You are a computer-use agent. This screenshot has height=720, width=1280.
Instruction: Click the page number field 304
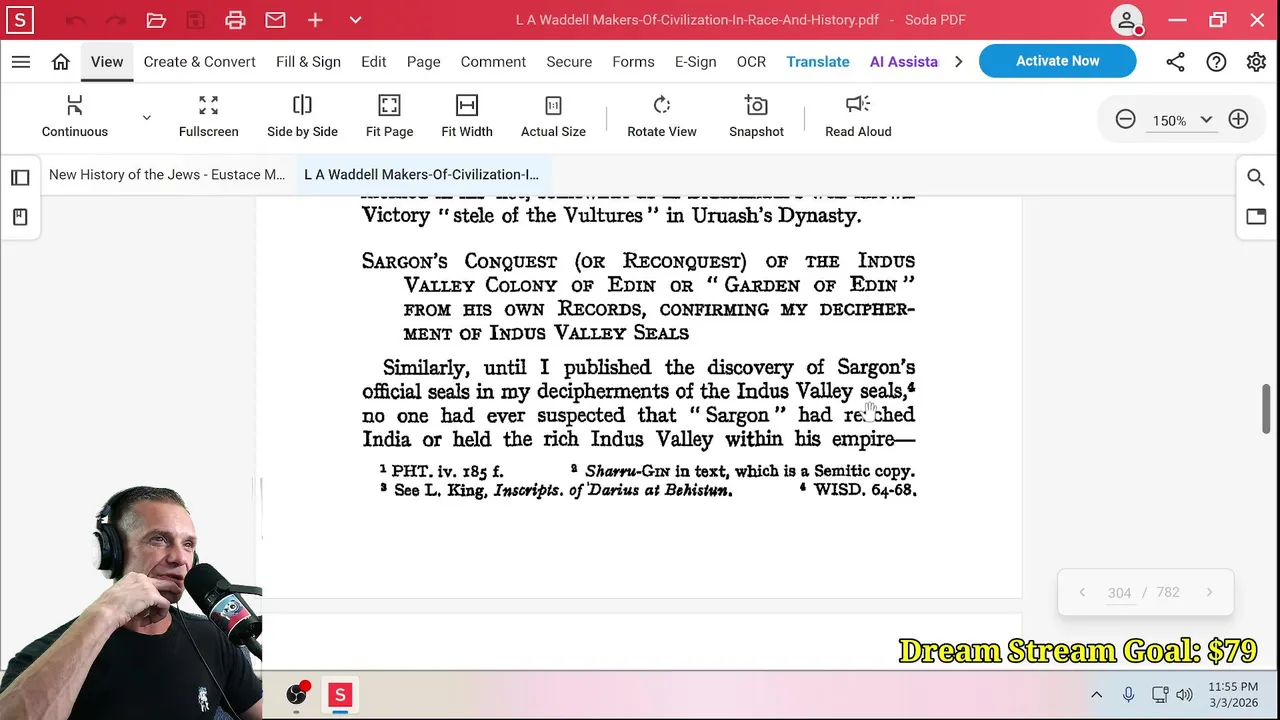pyautogui.click(x=1119, y=593)
